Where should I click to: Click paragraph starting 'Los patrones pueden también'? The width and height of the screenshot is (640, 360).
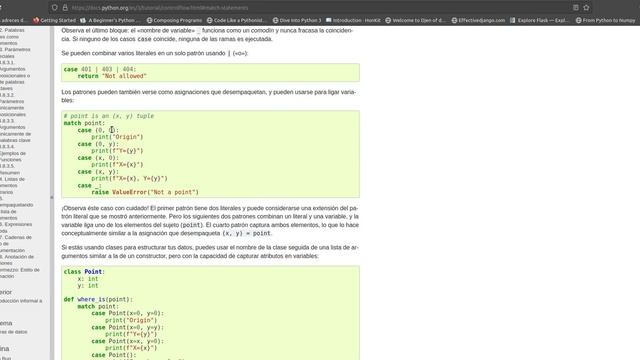click(x=209, y=96)
